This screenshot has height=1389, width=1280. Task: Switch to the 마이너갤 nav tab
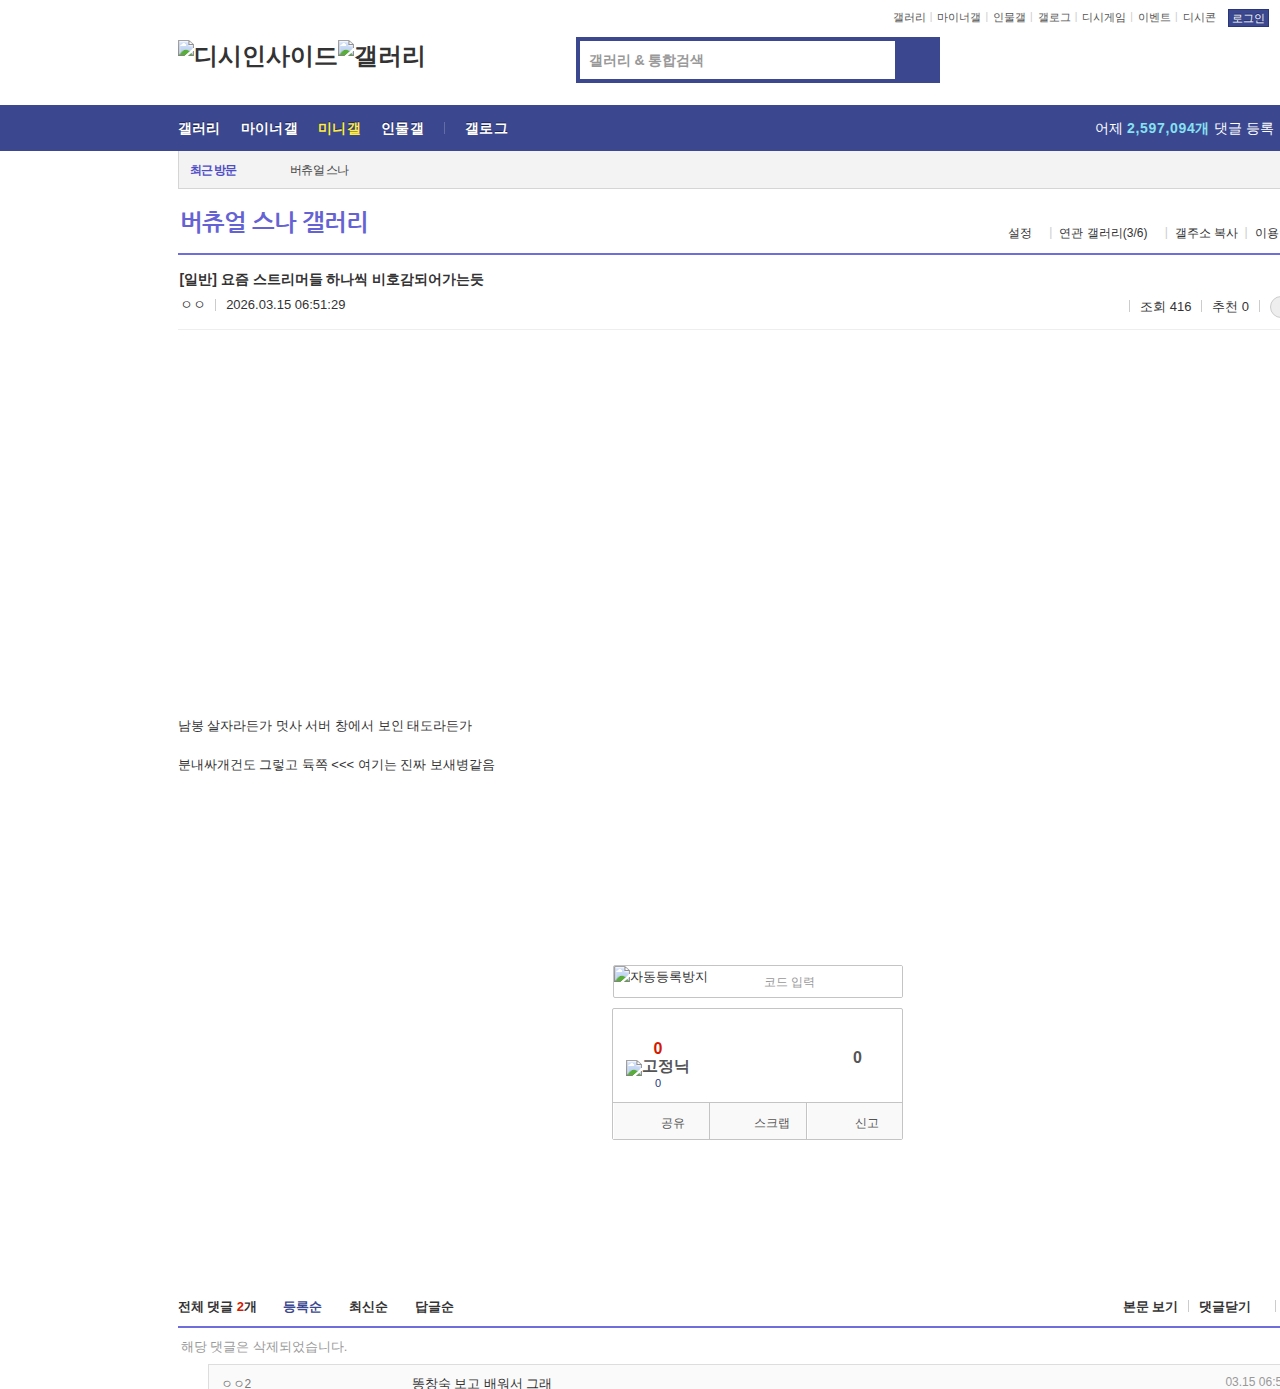269,129
